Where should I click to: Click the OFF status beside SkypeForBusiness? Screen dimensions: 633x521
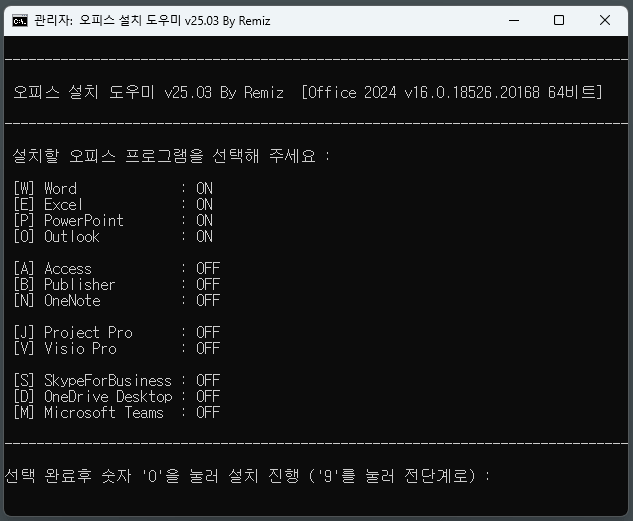pyautogui.click(x=208, y=381)
